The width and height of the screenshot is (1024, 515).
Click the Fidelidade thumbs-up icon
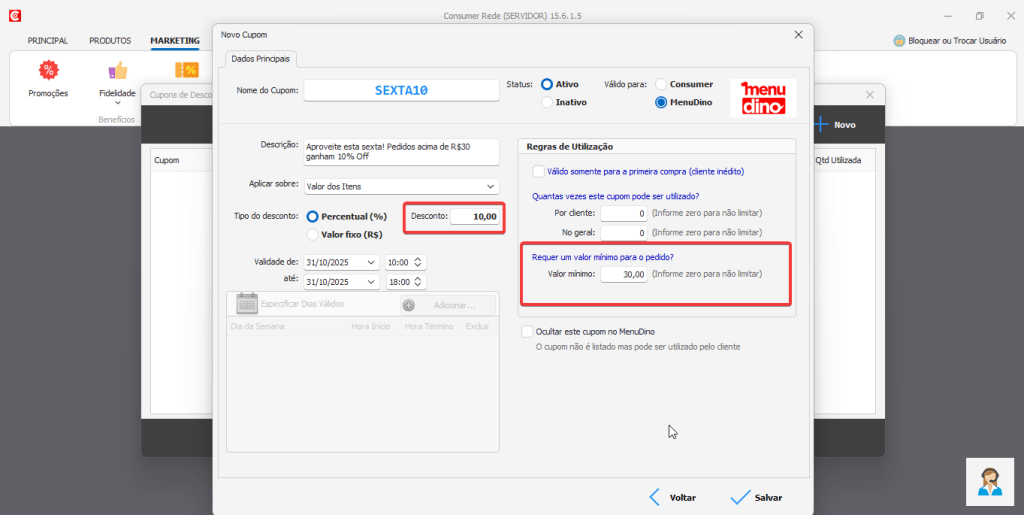click(x=118, y=70)
